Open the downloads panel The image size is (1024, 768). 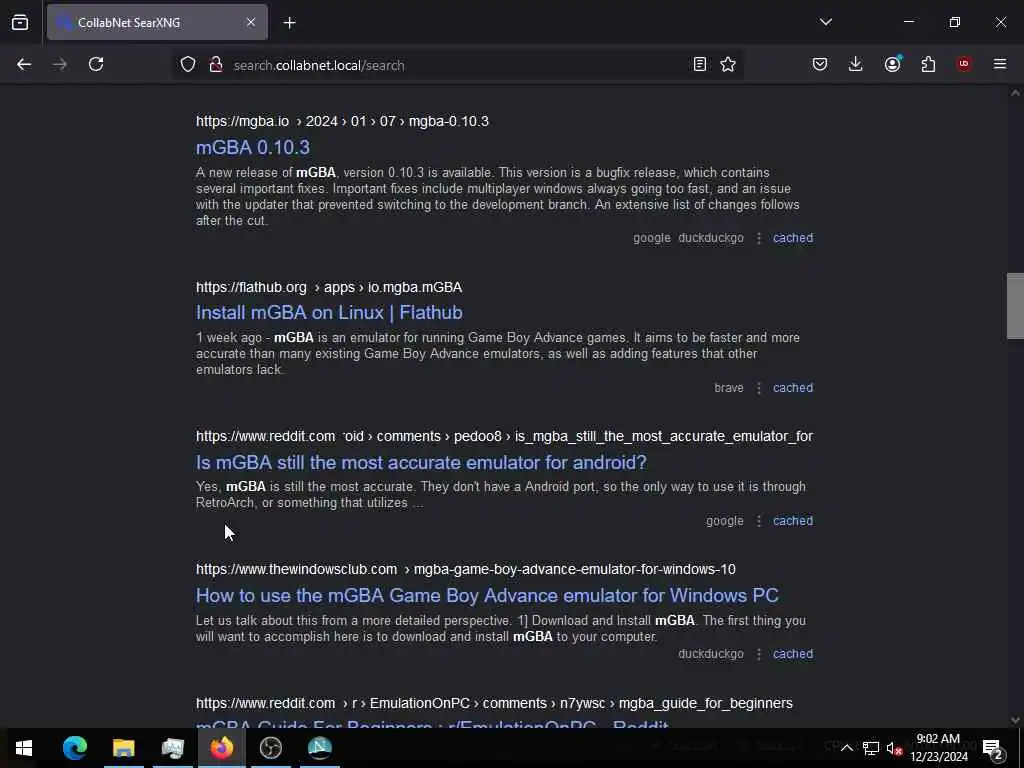click(856, 64)
